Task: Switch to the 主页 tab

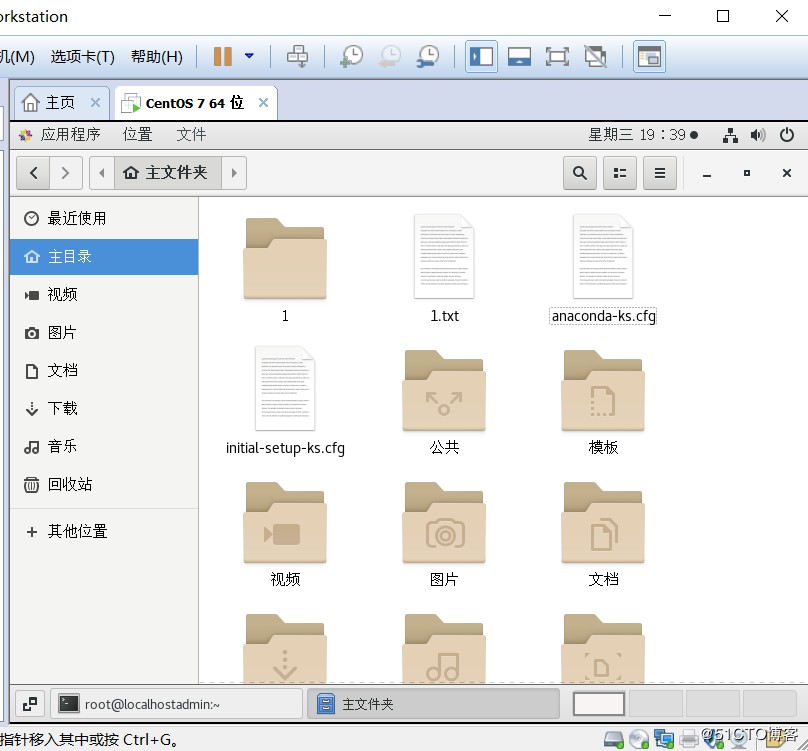Action: point(60,103)
